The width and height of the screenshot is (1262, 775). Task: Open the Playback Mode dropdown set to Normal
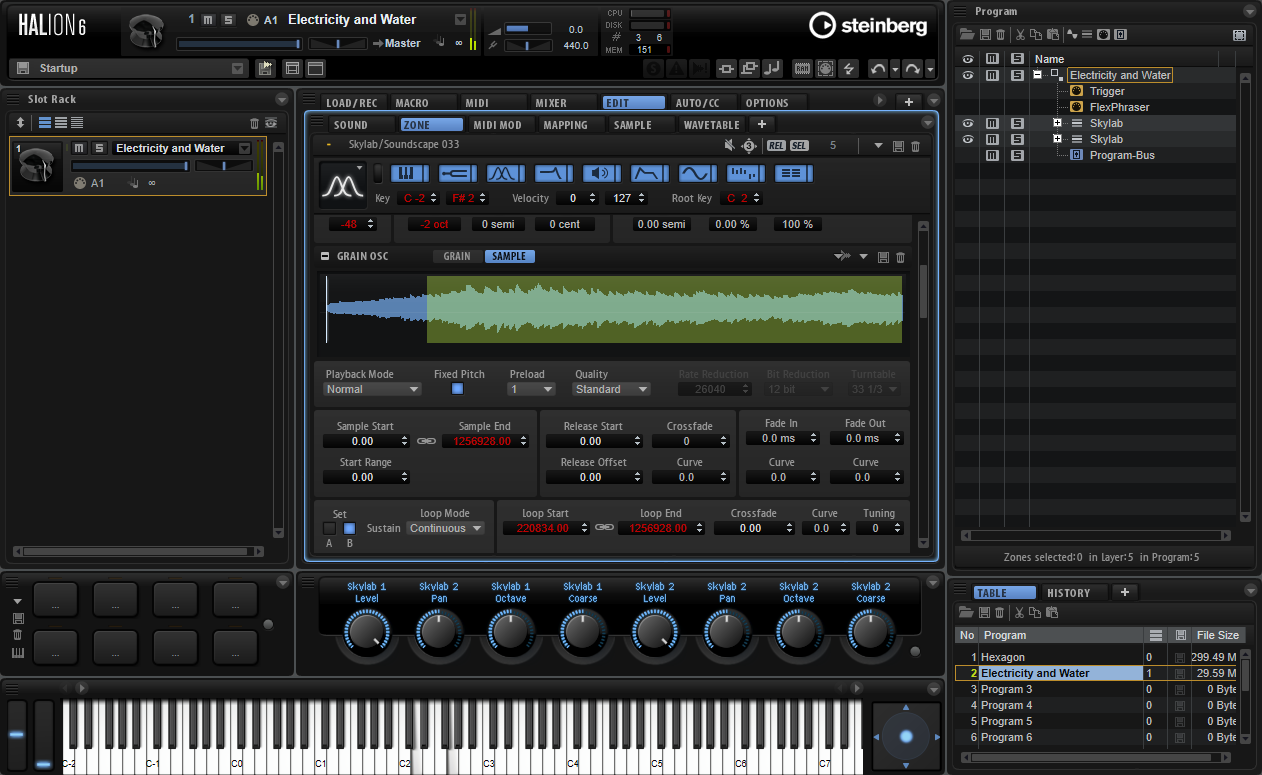tap(372, 389)
